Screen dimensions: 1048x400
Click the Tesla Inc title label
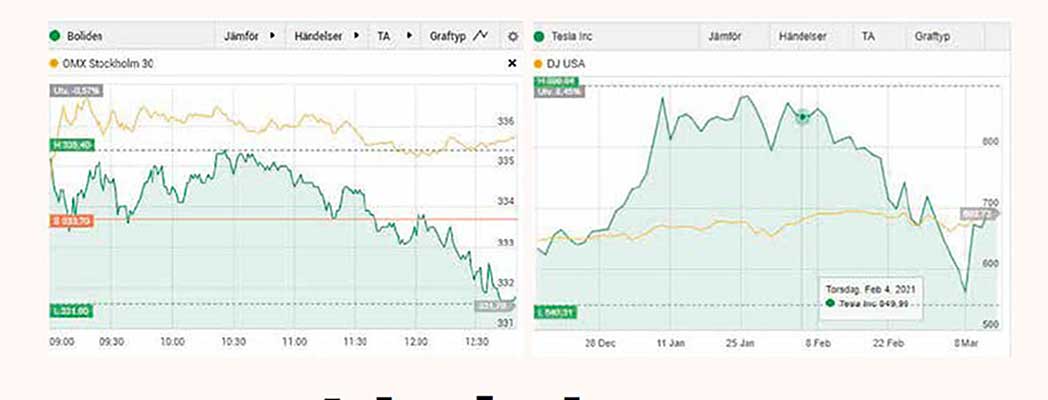point(572,36)
